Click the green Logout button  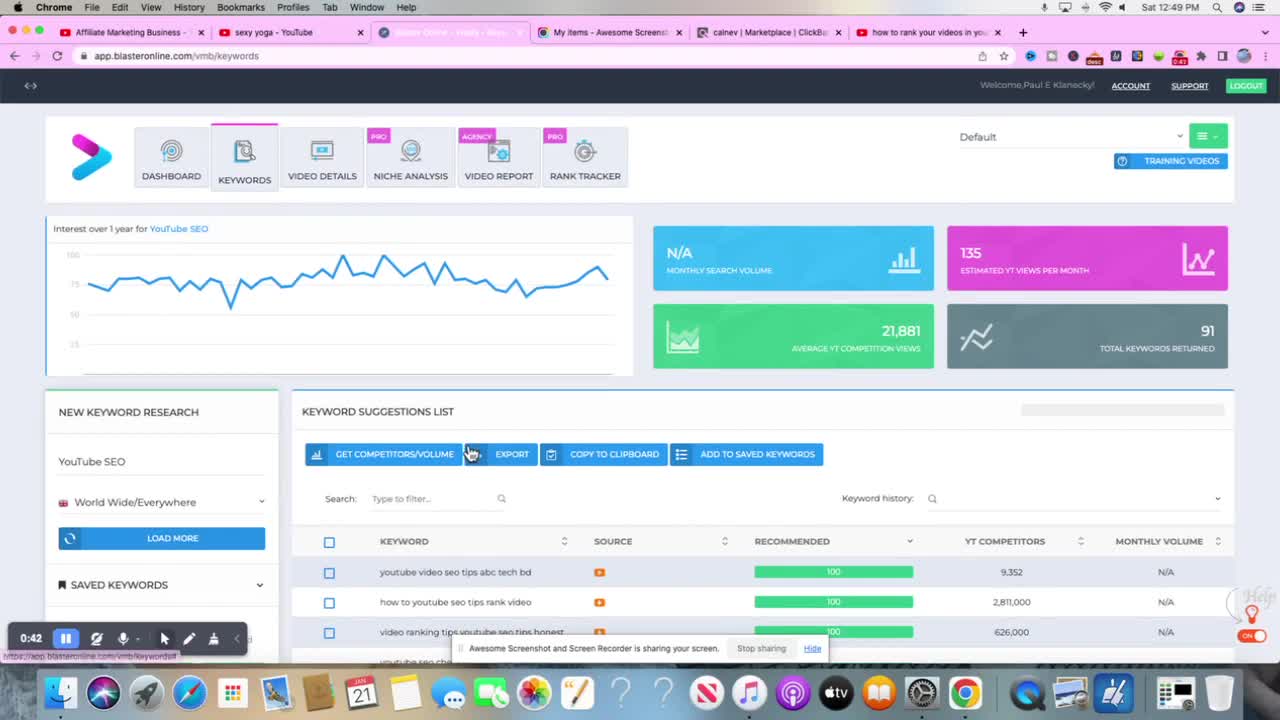pos(1246,86)
